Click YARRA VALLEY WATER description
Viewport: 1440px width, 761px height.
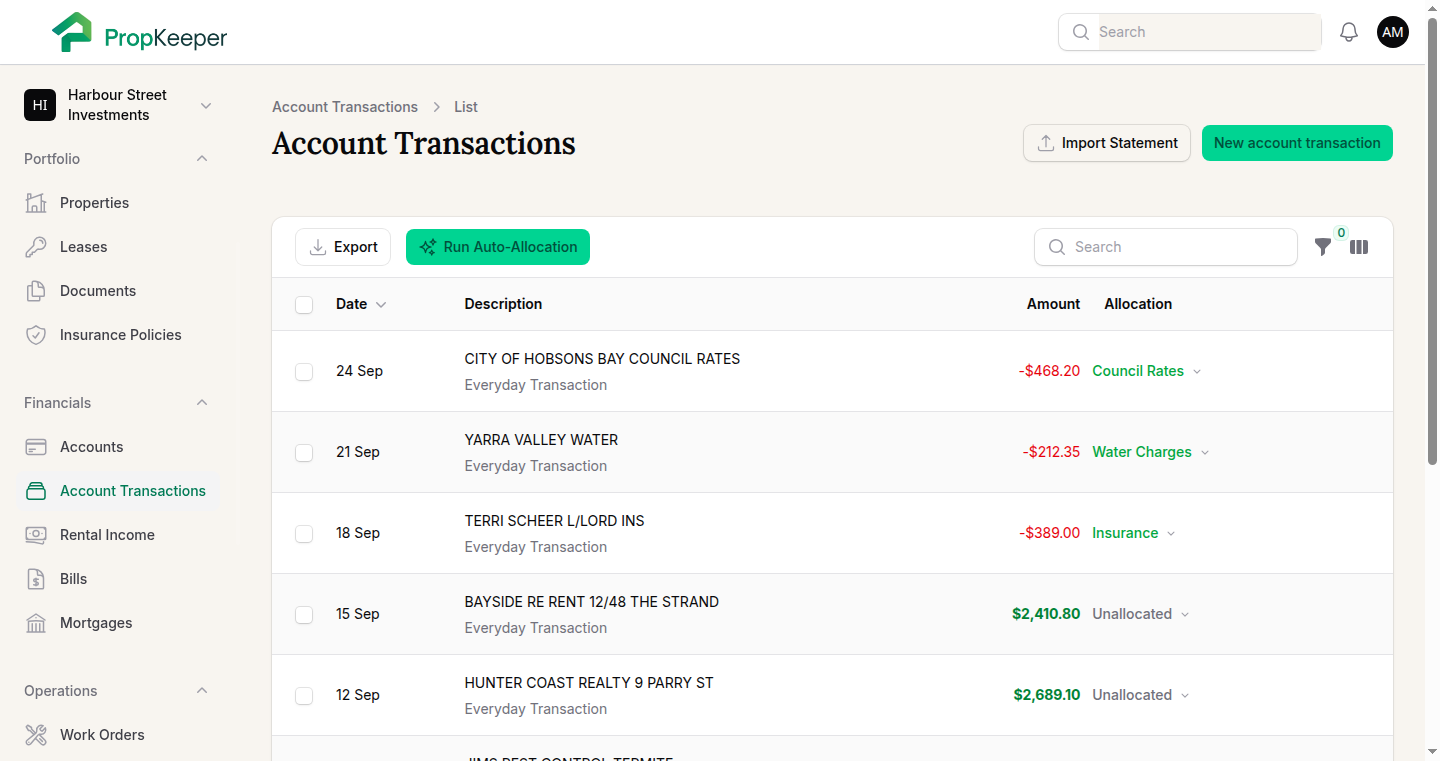click(541, 440)
